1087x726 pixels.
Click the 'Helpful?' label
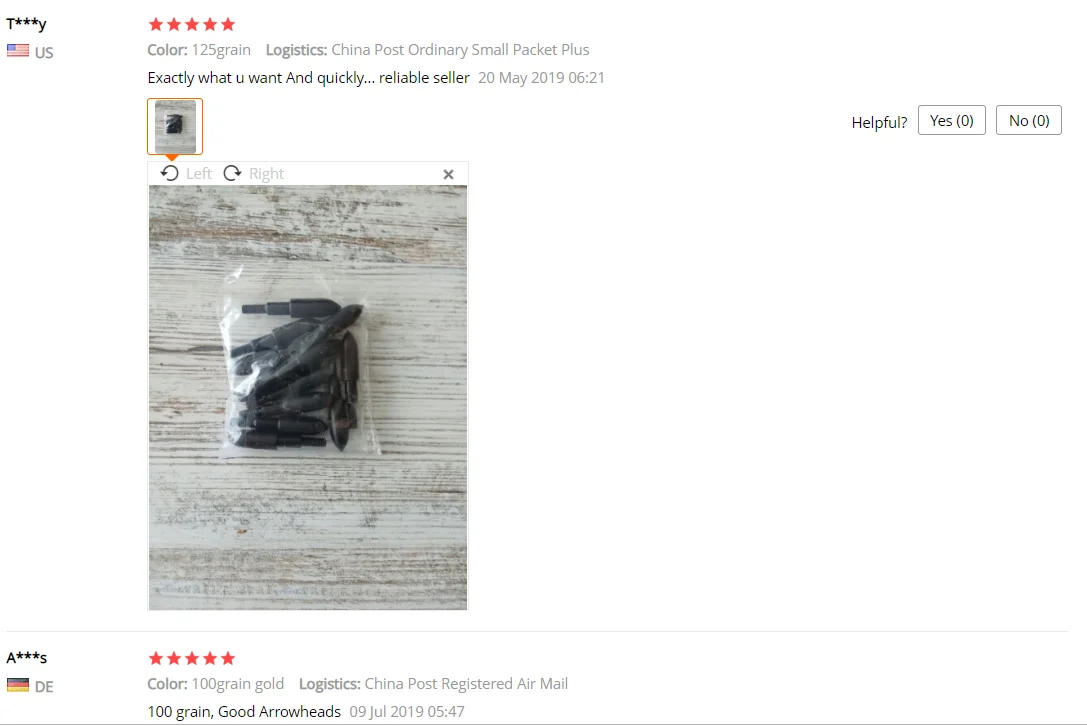pos(879,123)
